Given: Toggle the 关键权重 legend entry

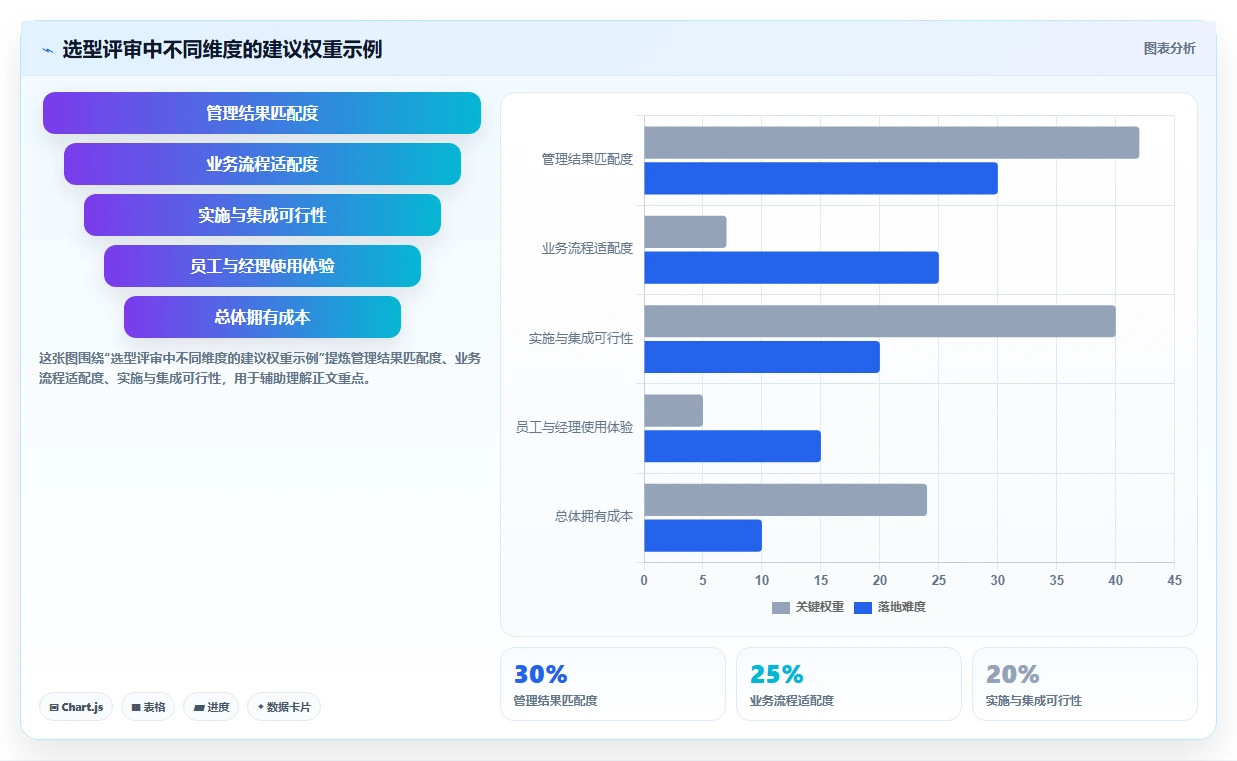Looking at the screenshot, I should 808,607.
